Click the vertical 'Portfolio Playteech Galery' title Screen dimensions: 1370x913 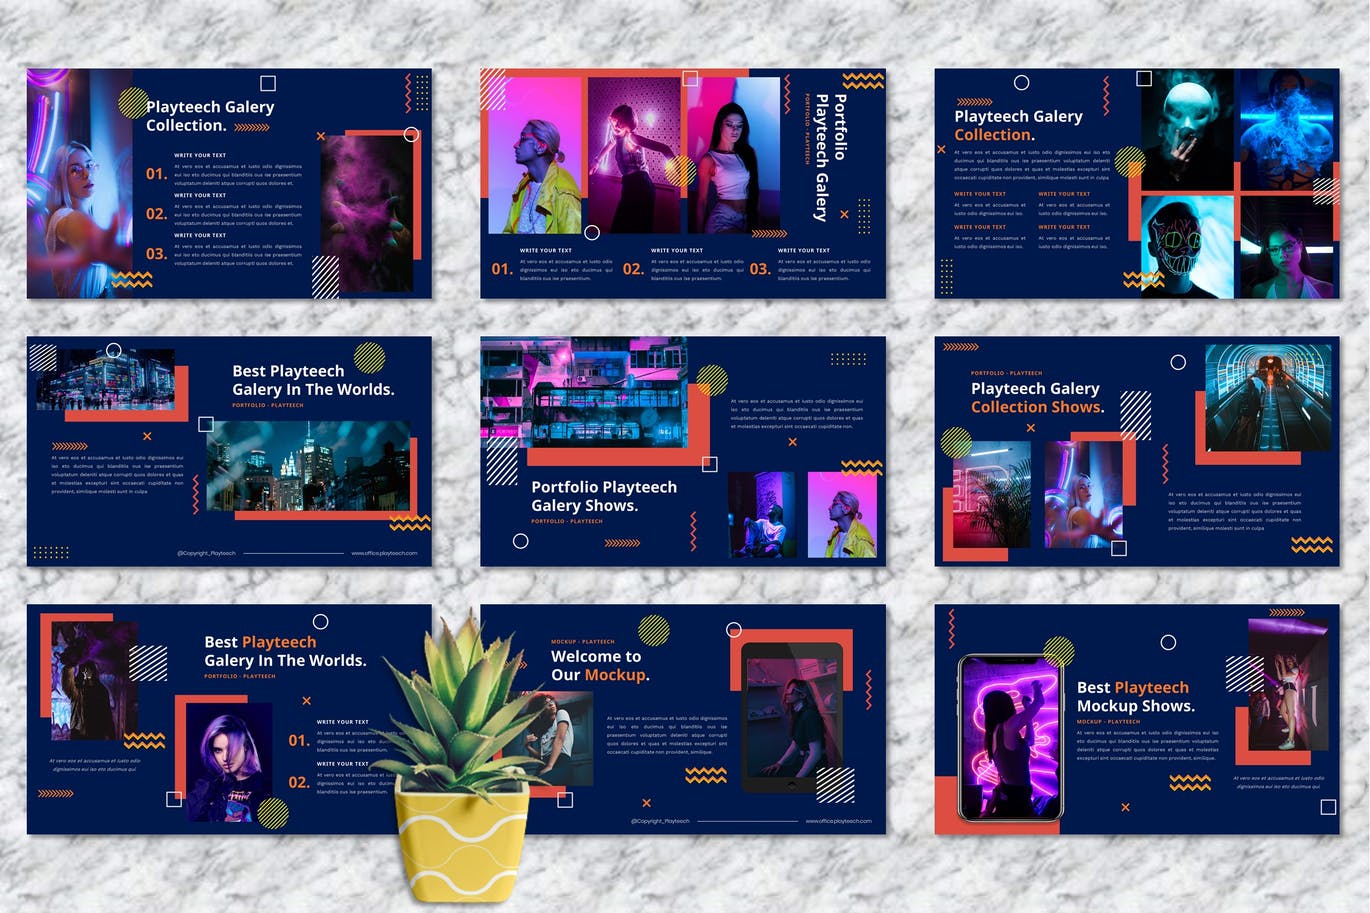830,157
